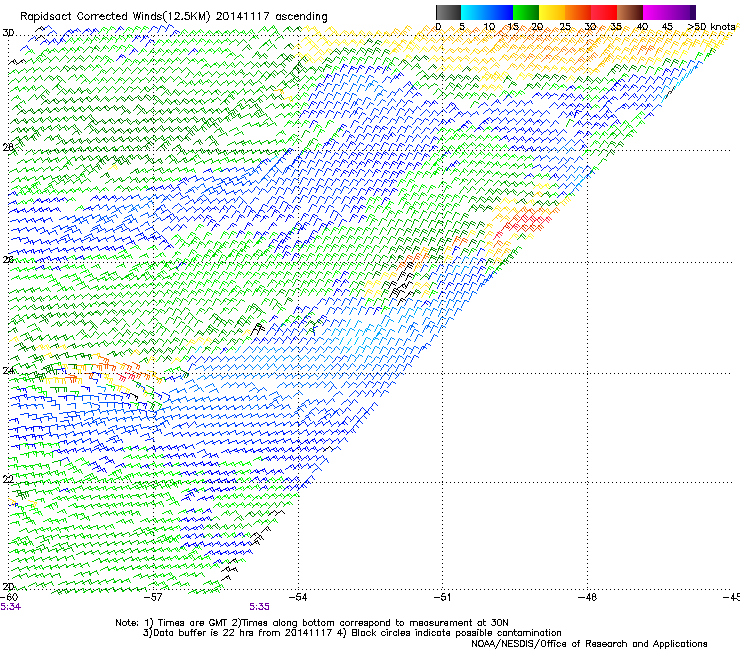Click the 'Rapidscat Corrected Winds(12.5KM)' title
The height and width of the screenshot is (650, 740).
point(116,17)
